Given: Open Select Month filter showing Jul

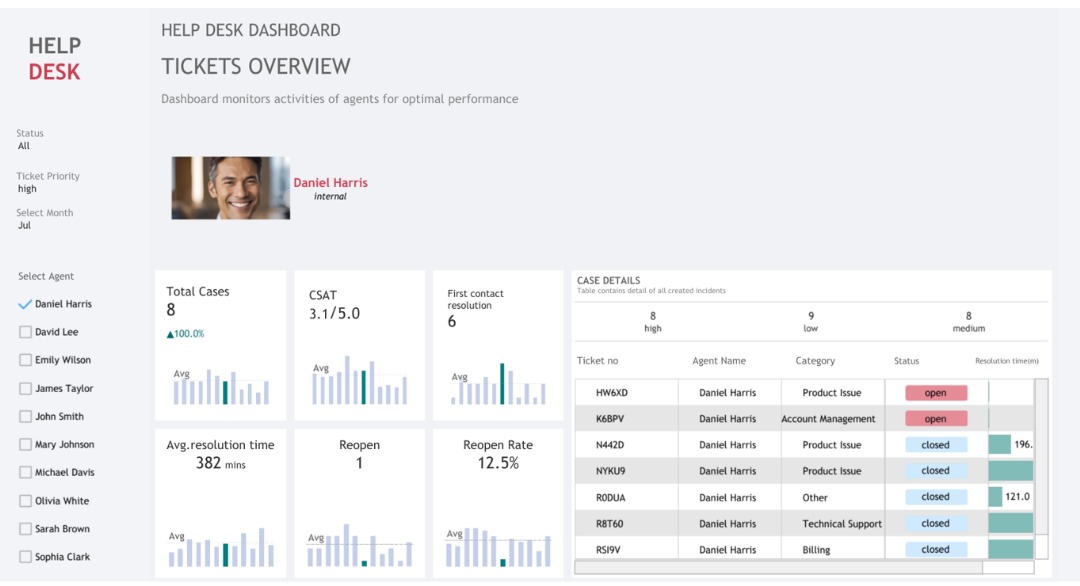Looking at the screenshot, I should (x=25, y=225).
